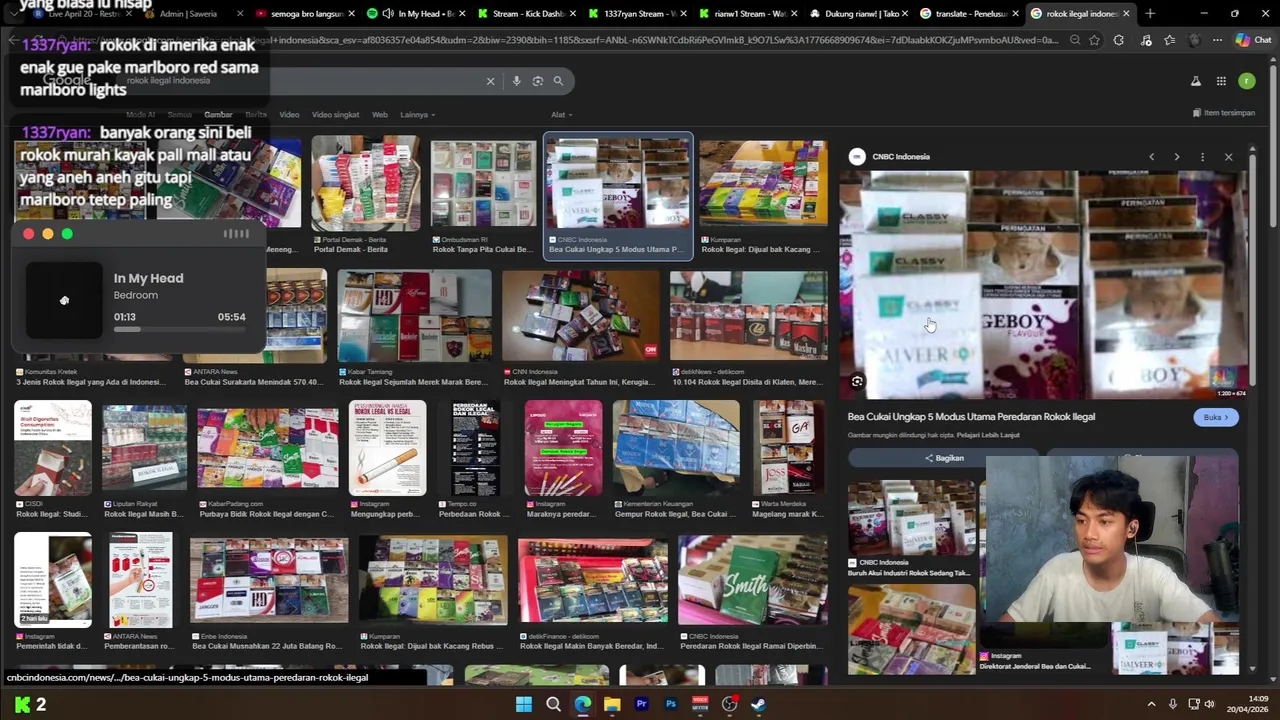Click the Bagikan share button
Image resolution: width=1280 pixels, height=720 pixels.
tap(943, 458)
